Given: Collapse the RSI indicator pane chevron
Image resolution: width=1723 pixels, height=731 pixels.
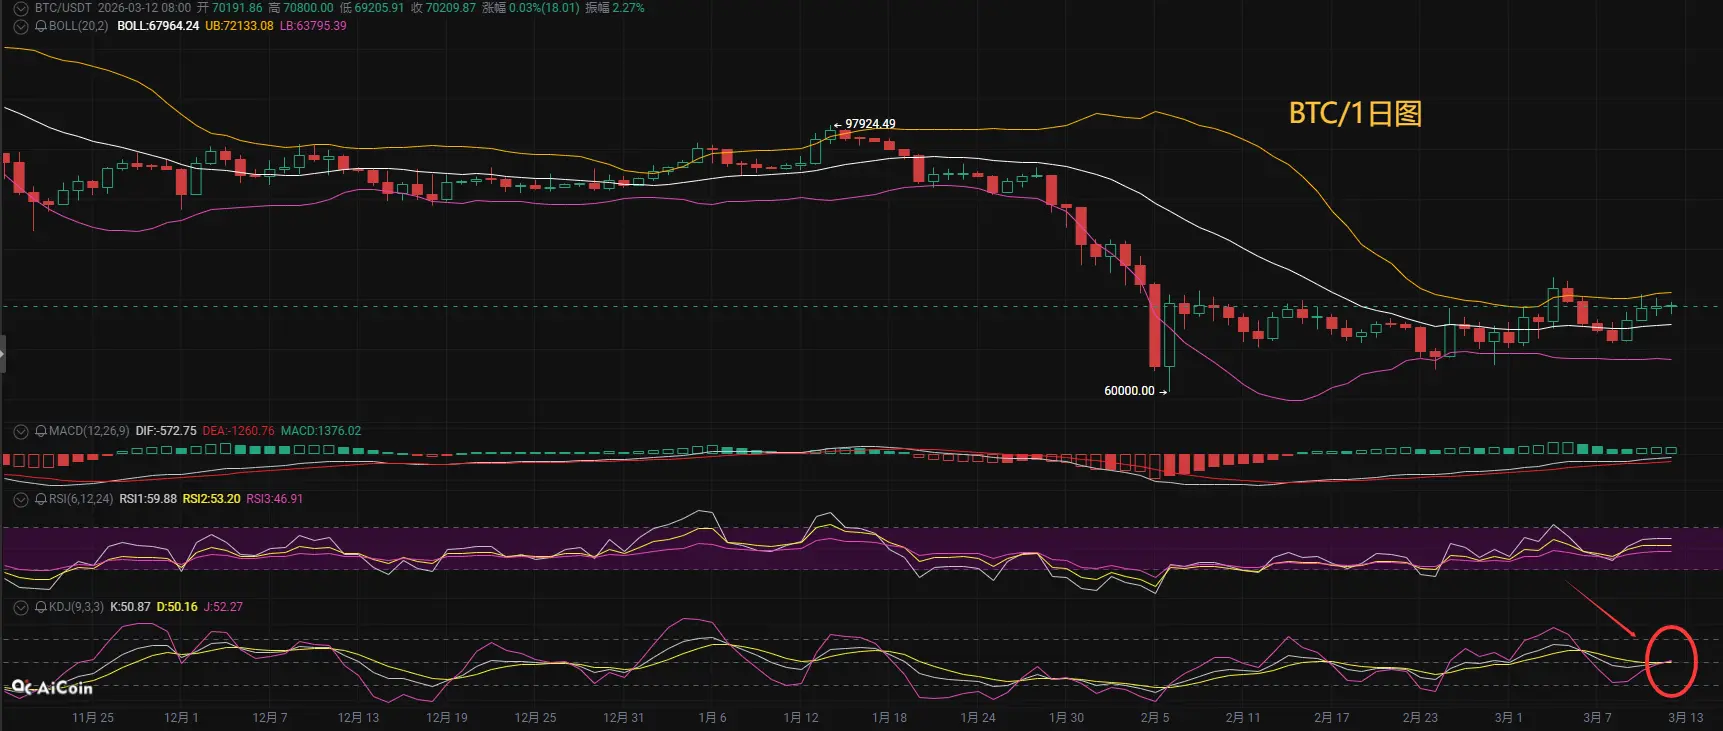Looking at the screenshot, I should click(x=20, y=499).
